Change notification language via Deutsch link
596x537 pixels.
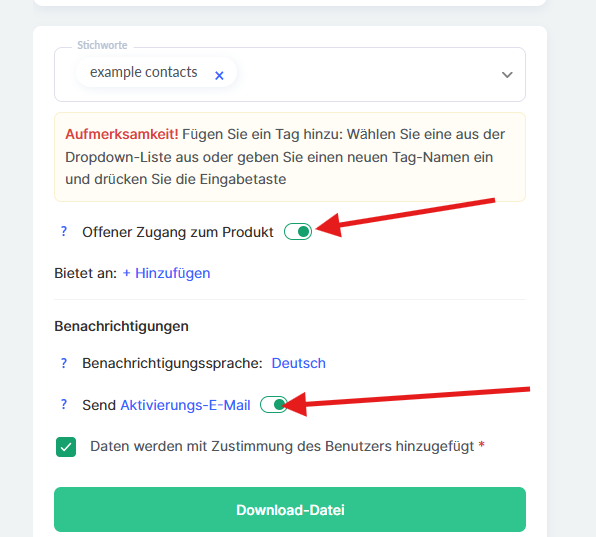click(298, 363)
